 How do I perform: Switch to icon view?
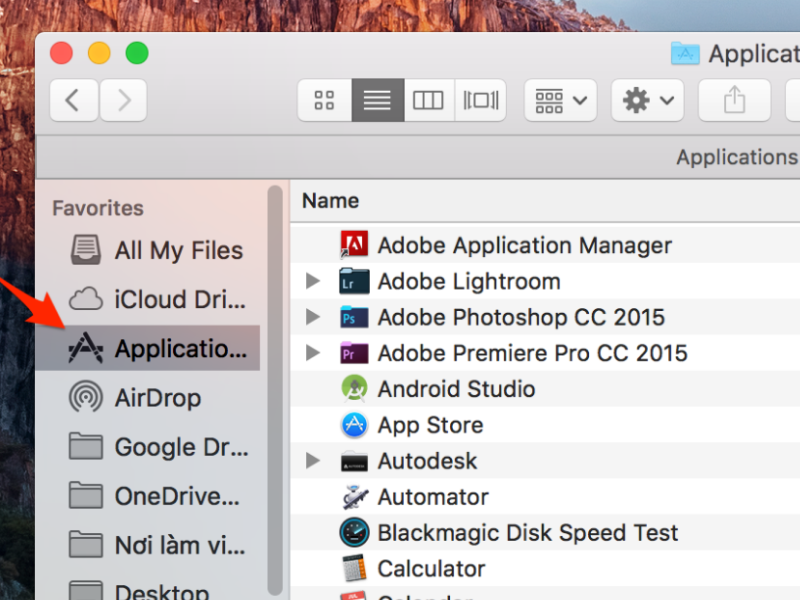click(324, 100)
